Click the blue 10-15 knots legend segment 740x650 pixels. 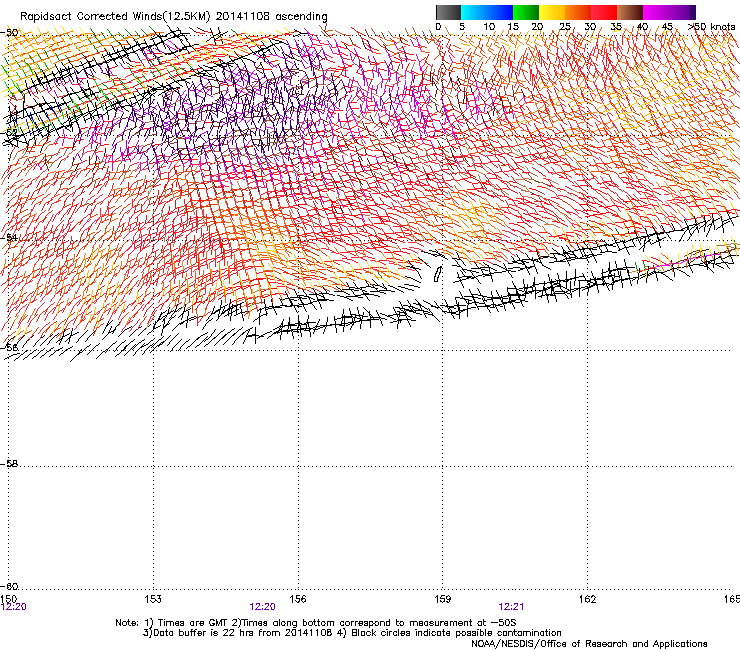pos(500,12)
